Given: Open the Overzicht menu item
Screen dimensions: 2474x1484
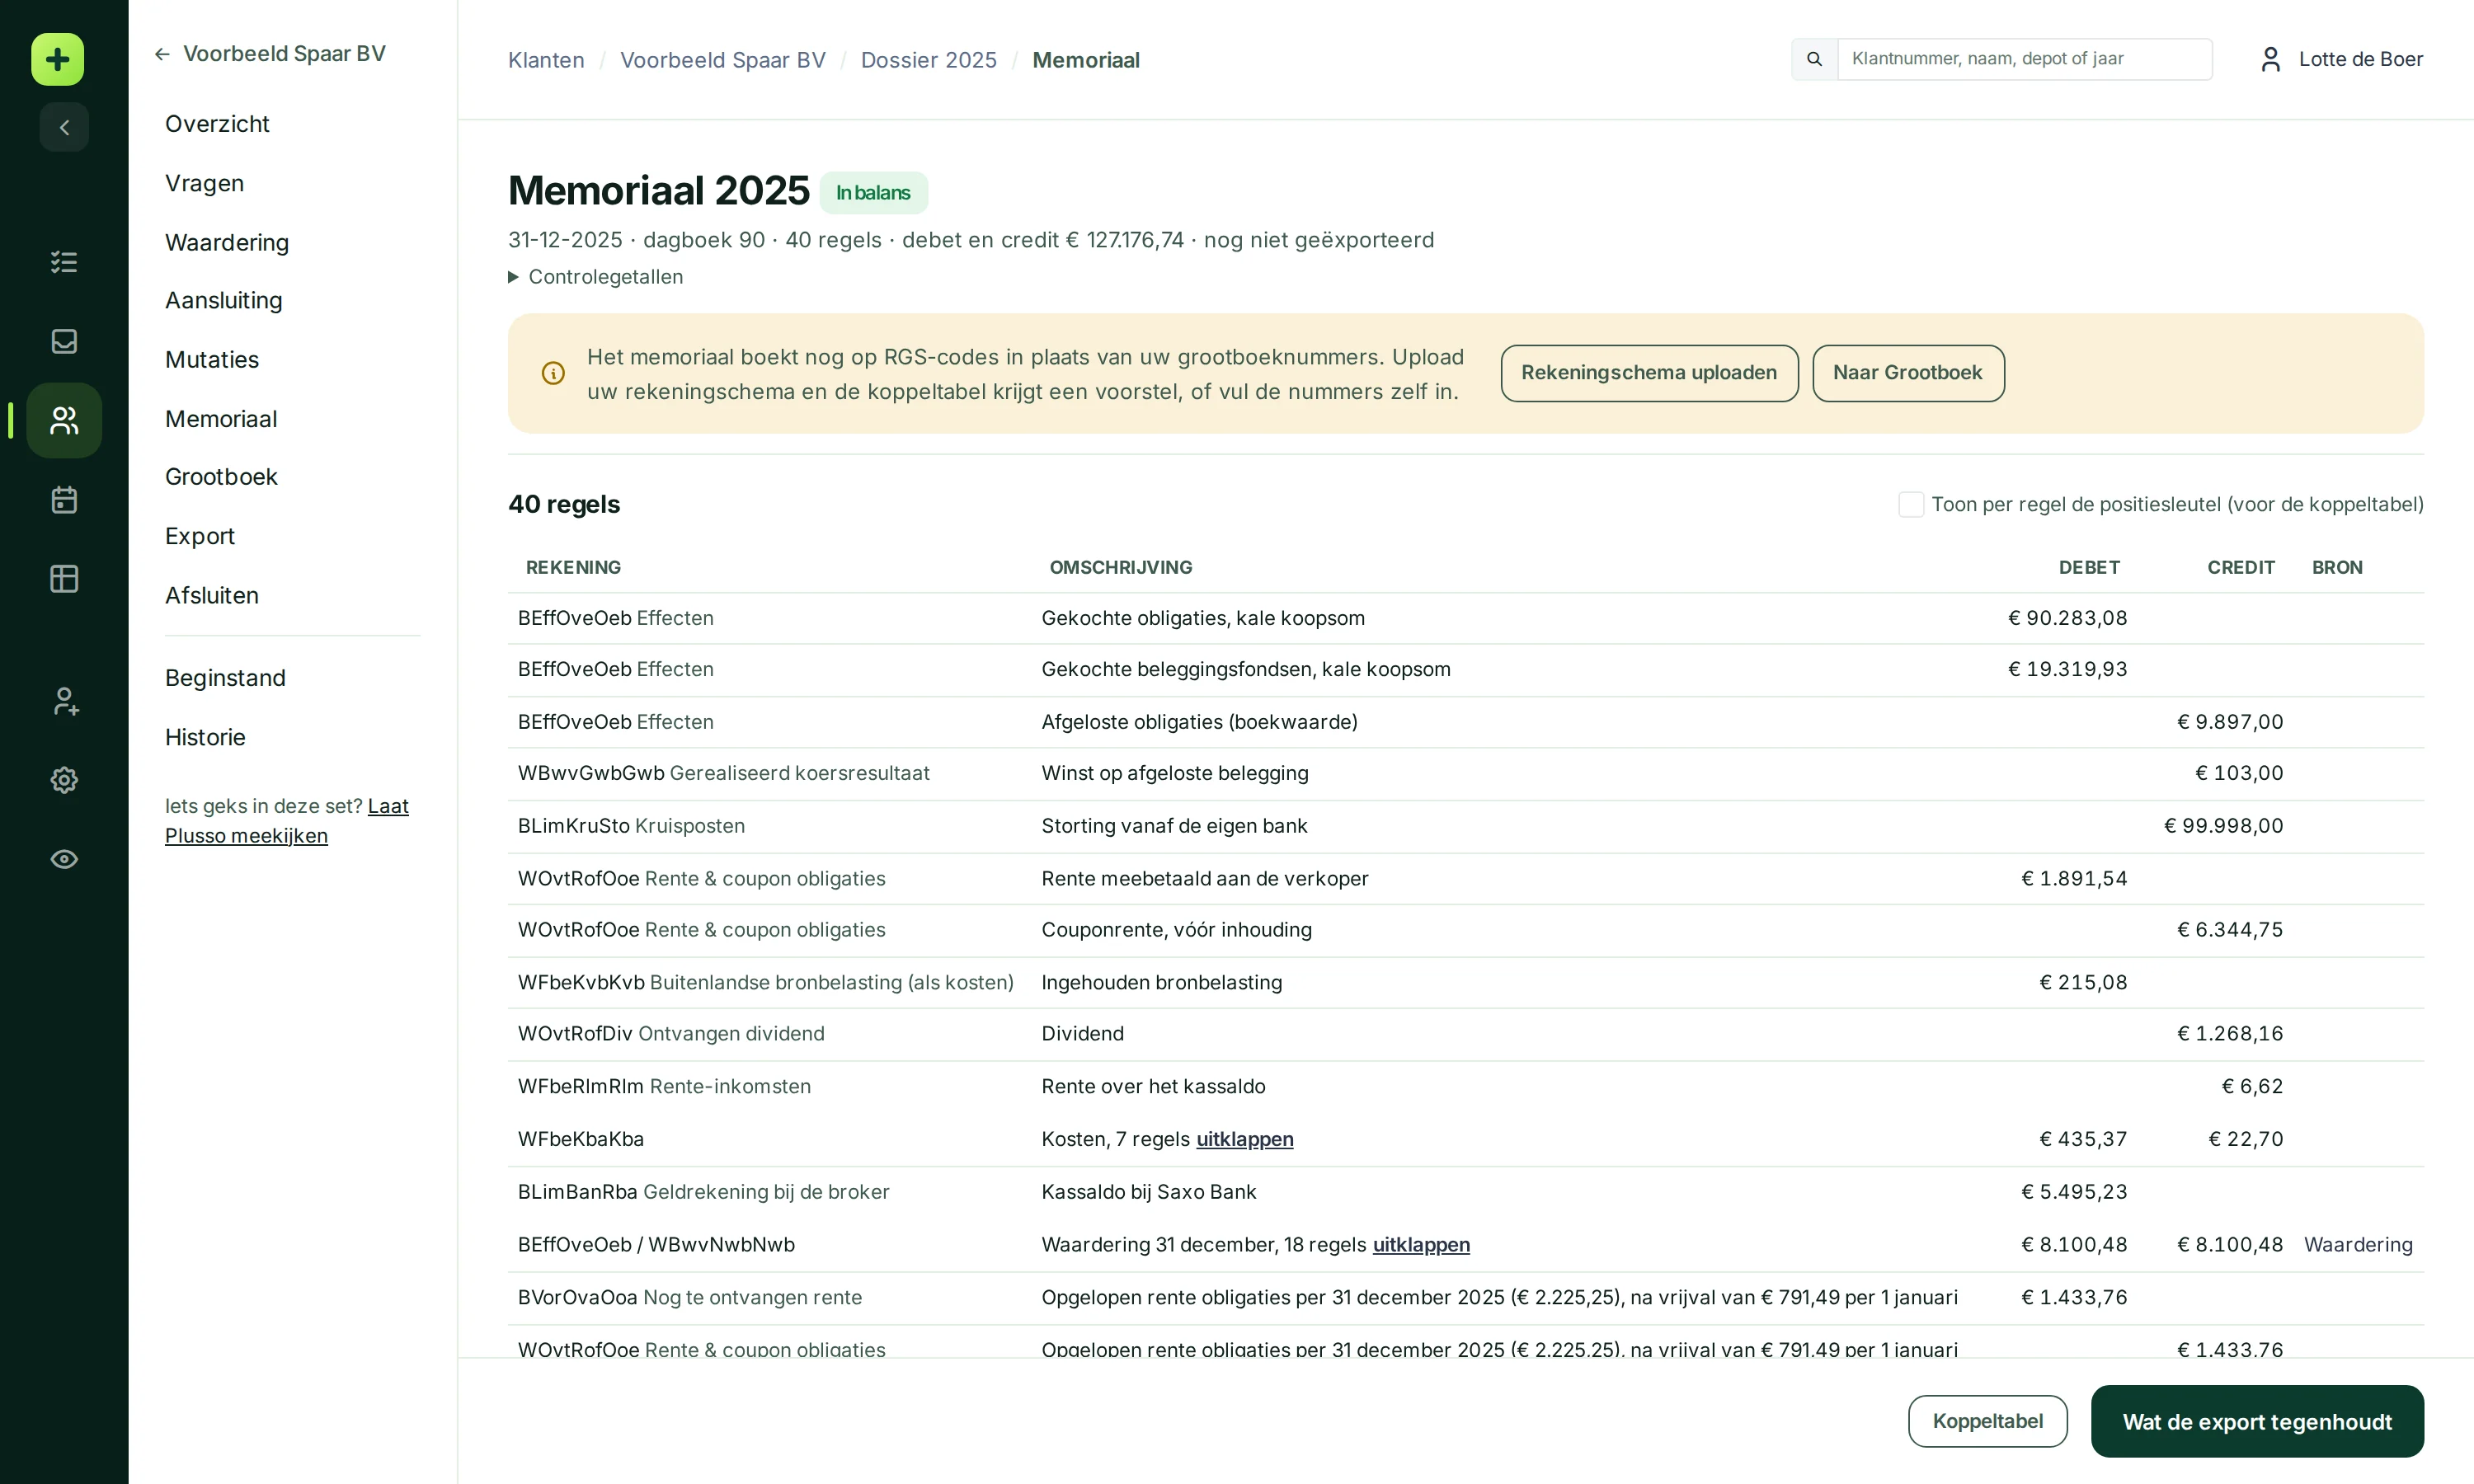Looking at the screenshot, I should [217, 124].
